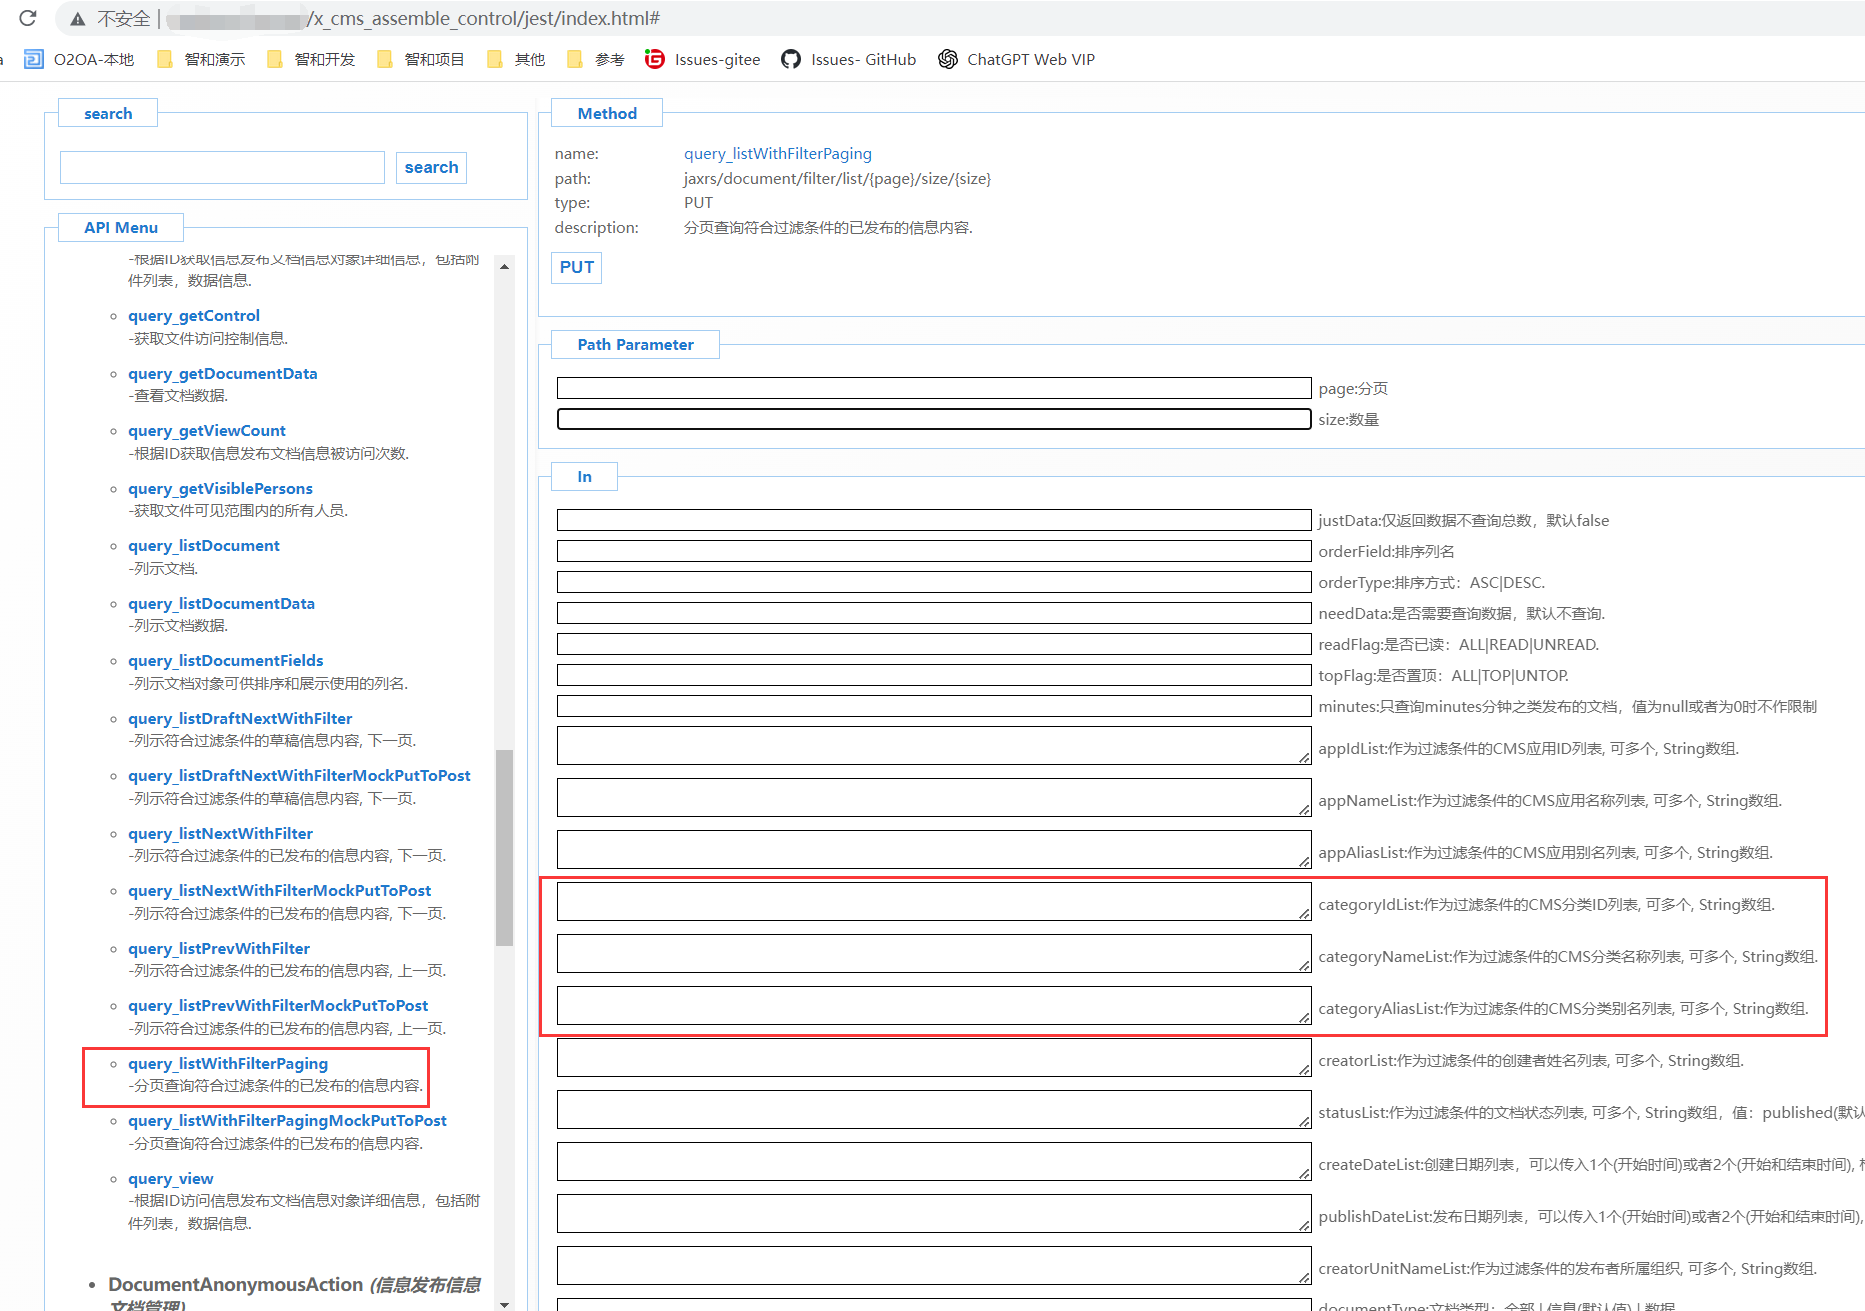
Task: Open the O2OA-本地 bookmark
Action: (80, 59)
